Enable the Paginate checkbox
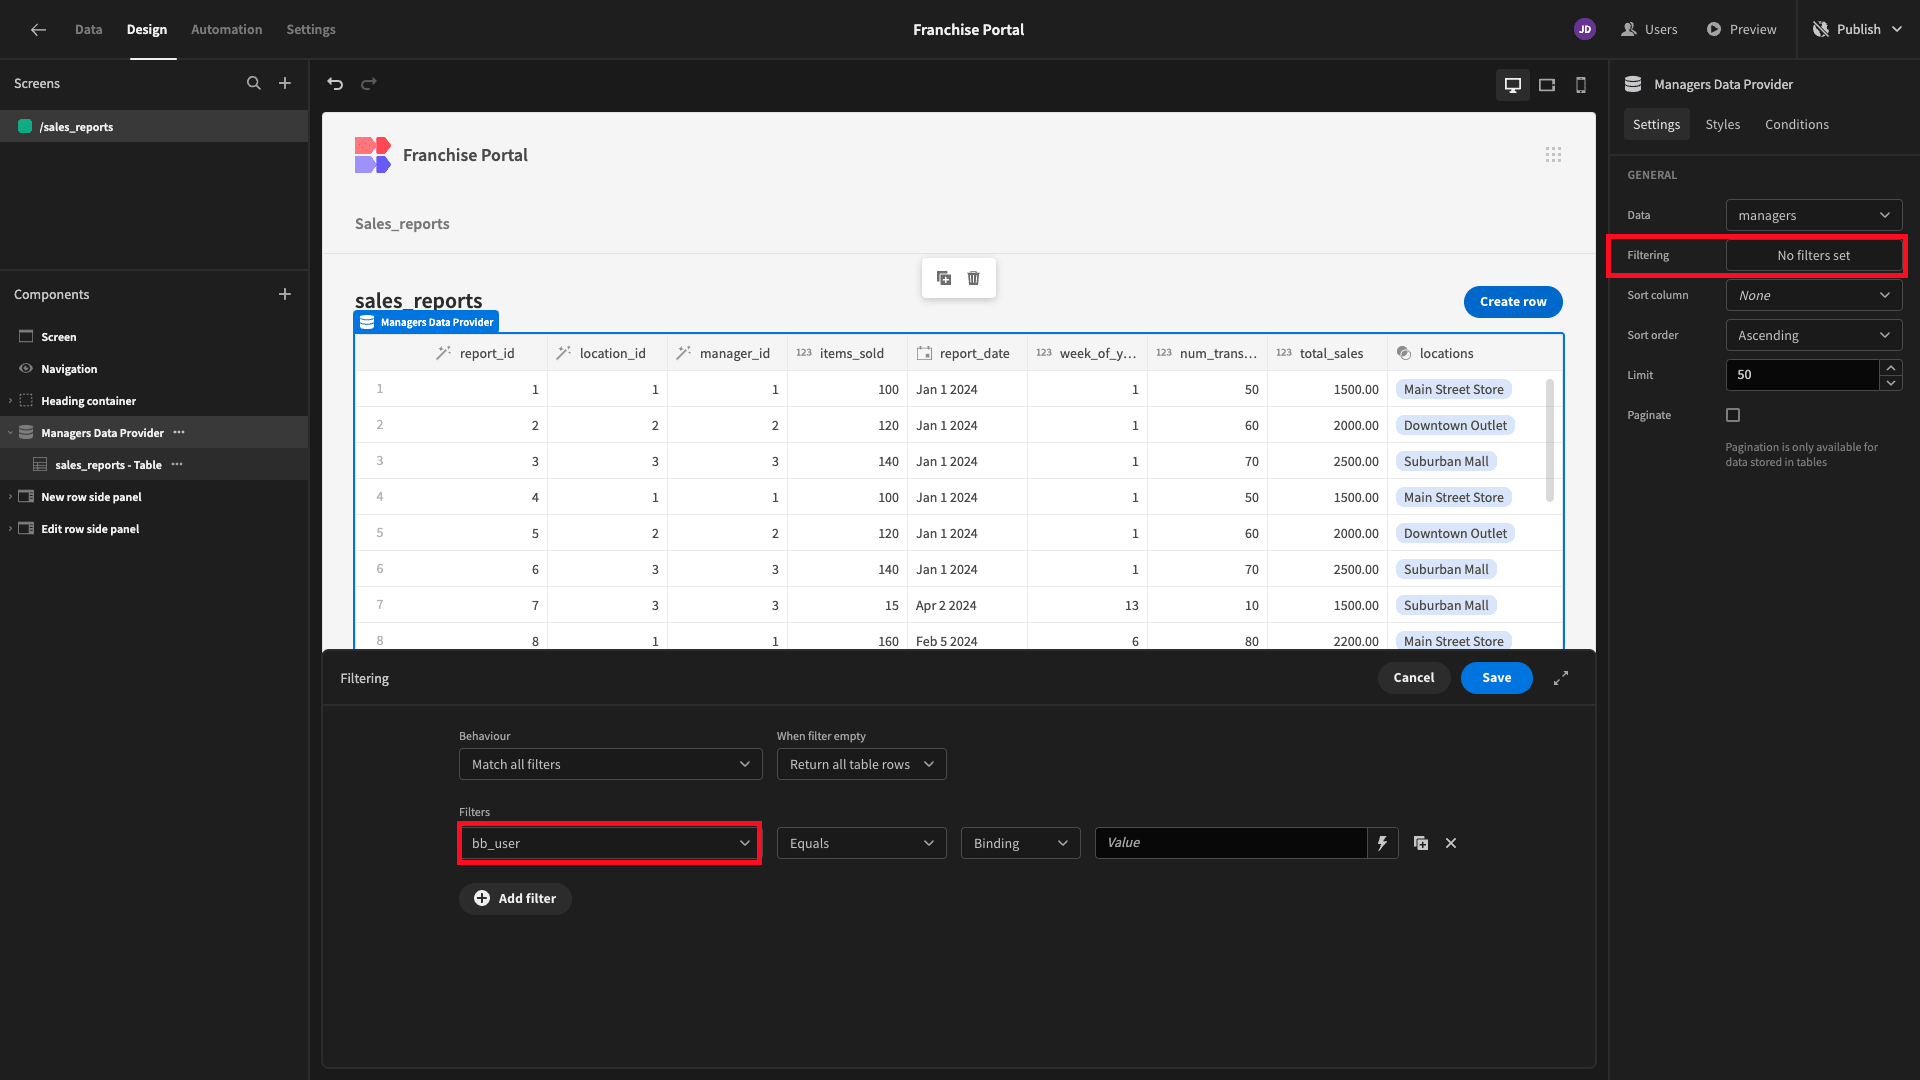The width and height of the screenshot is (1920, 1080). [1733, 415]
